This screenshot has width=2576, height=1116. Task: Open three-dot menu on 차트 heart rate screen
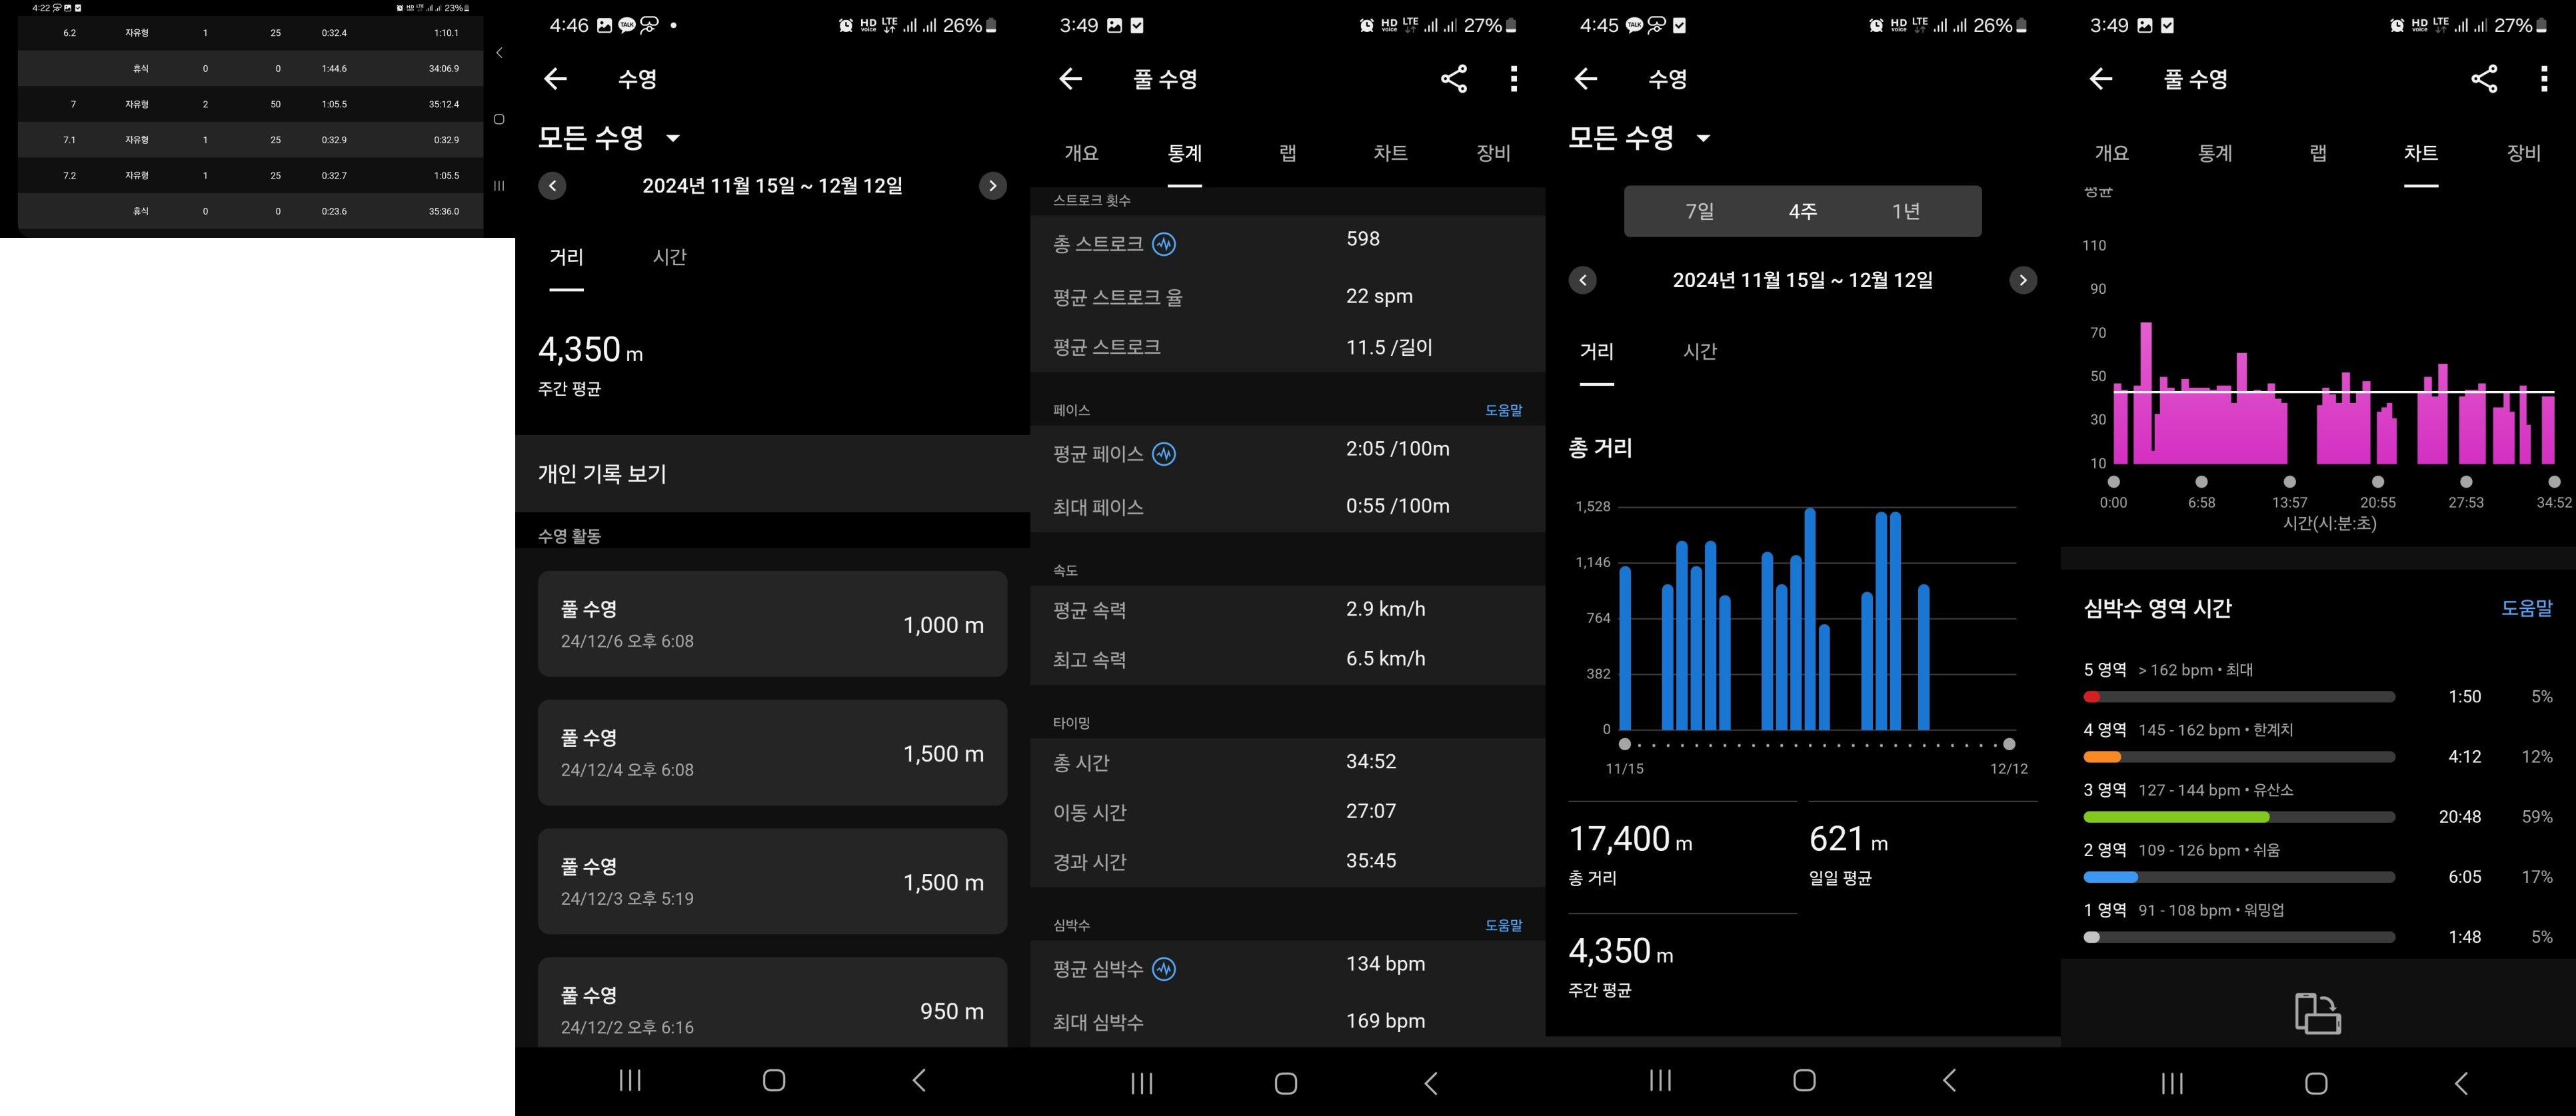(2544, 79)
